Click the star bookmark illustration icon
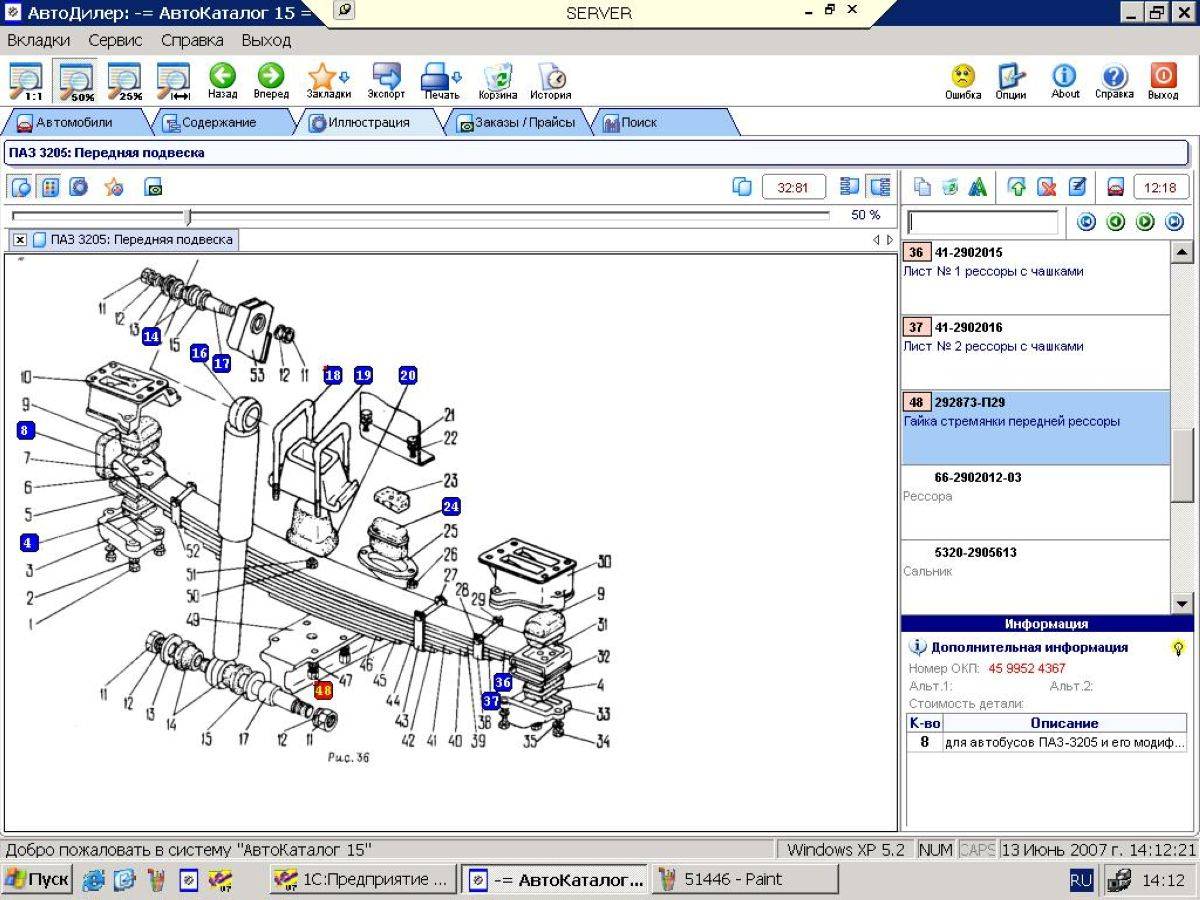 114,187
